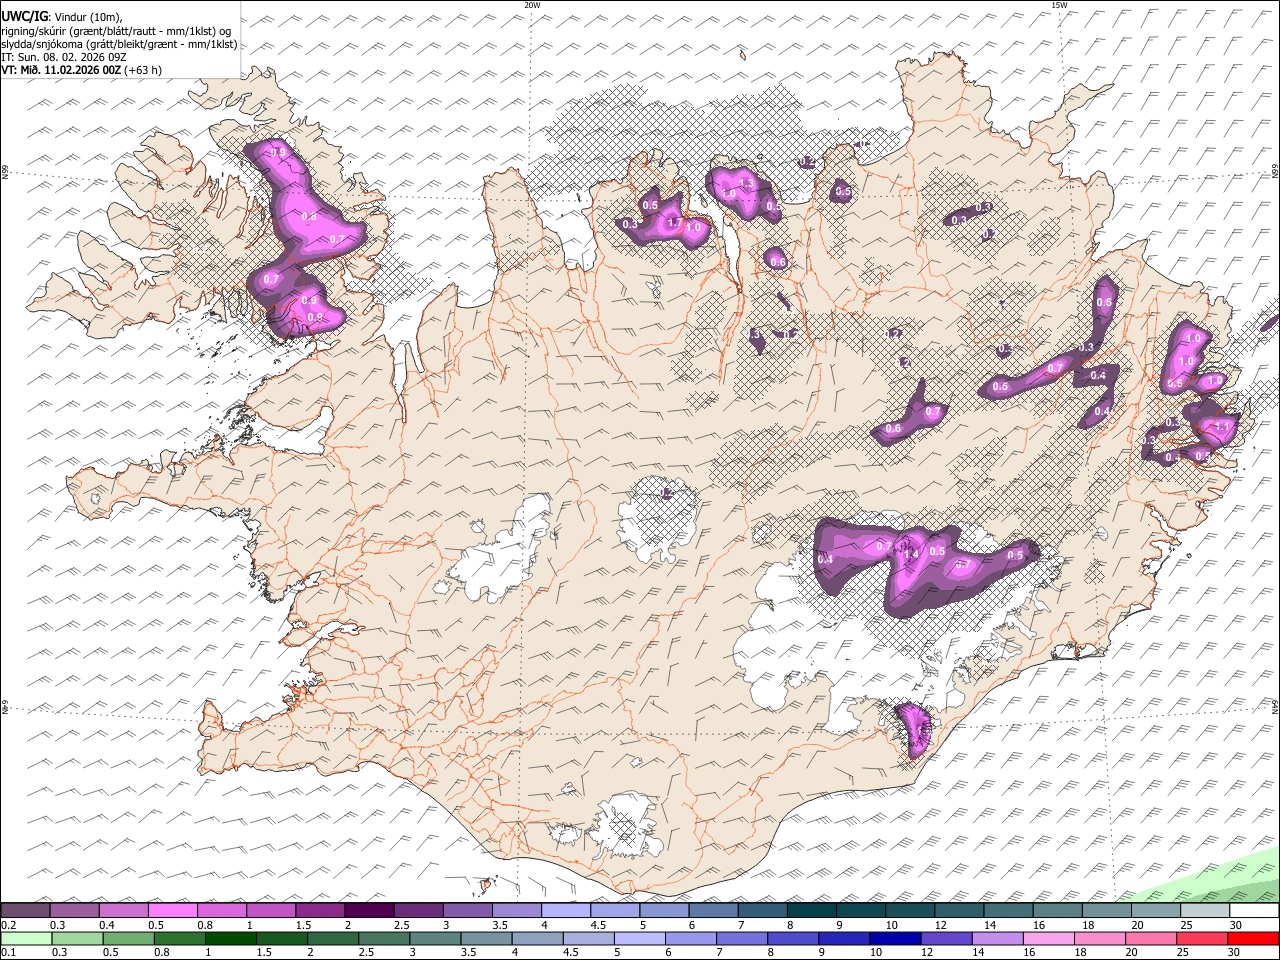This screenshot has height=960, width=1280.
Task: Click the 0.4 label under the upper legend
Action: click(107, 925)
